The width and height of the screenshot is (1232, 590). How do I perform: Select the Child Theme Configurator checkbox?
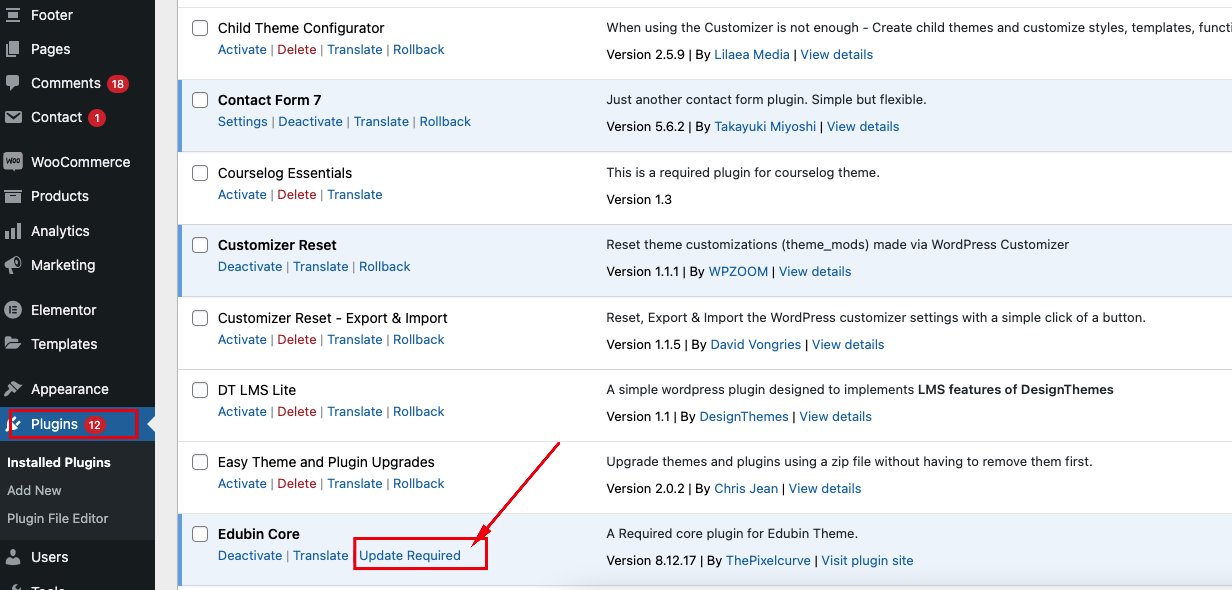point(200,28)
